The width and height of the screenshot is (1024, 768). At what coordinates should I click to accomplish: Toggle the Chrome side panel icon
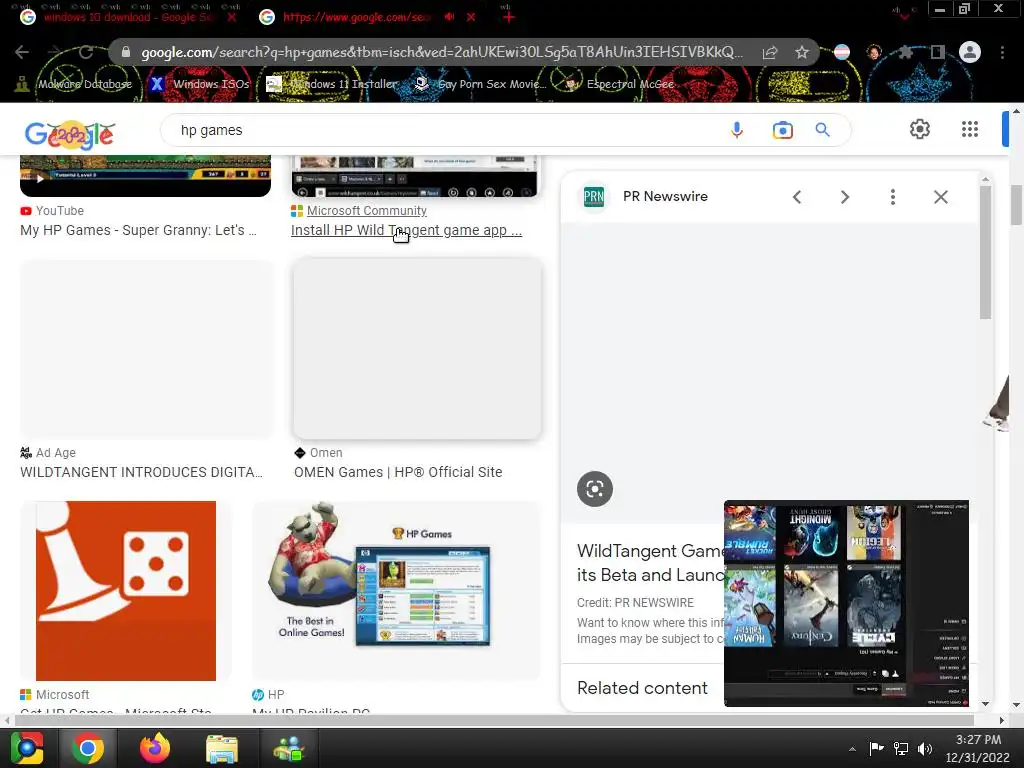coord(938,52)
